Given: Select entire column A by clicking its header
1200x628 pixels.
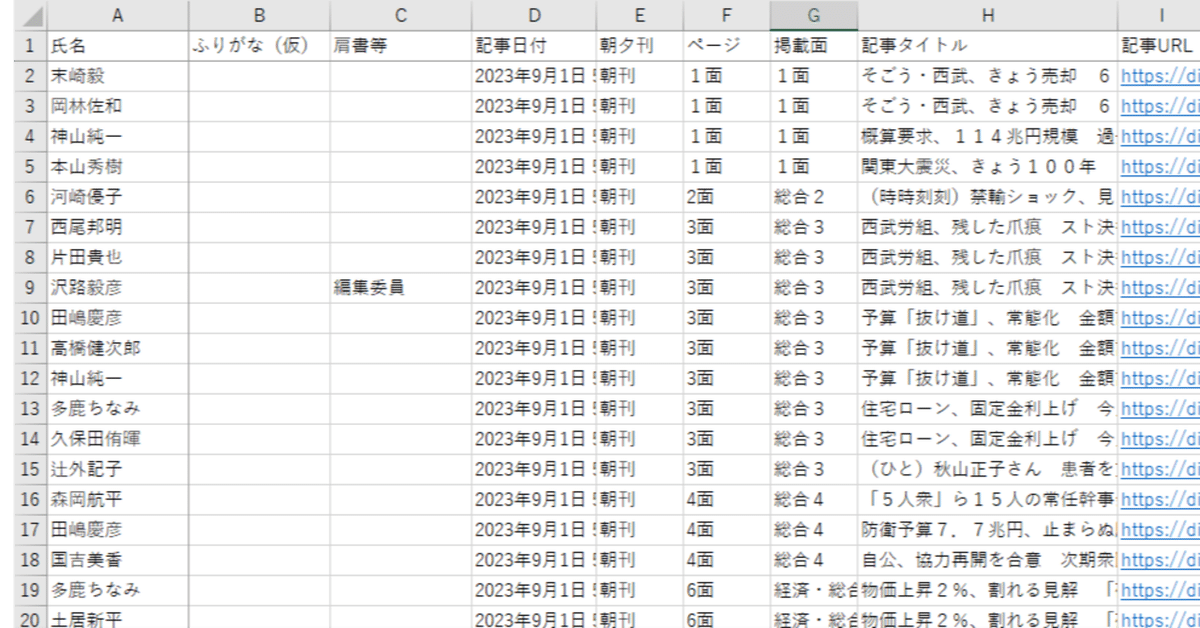Looking at the screenshot, I should point(117,14).
